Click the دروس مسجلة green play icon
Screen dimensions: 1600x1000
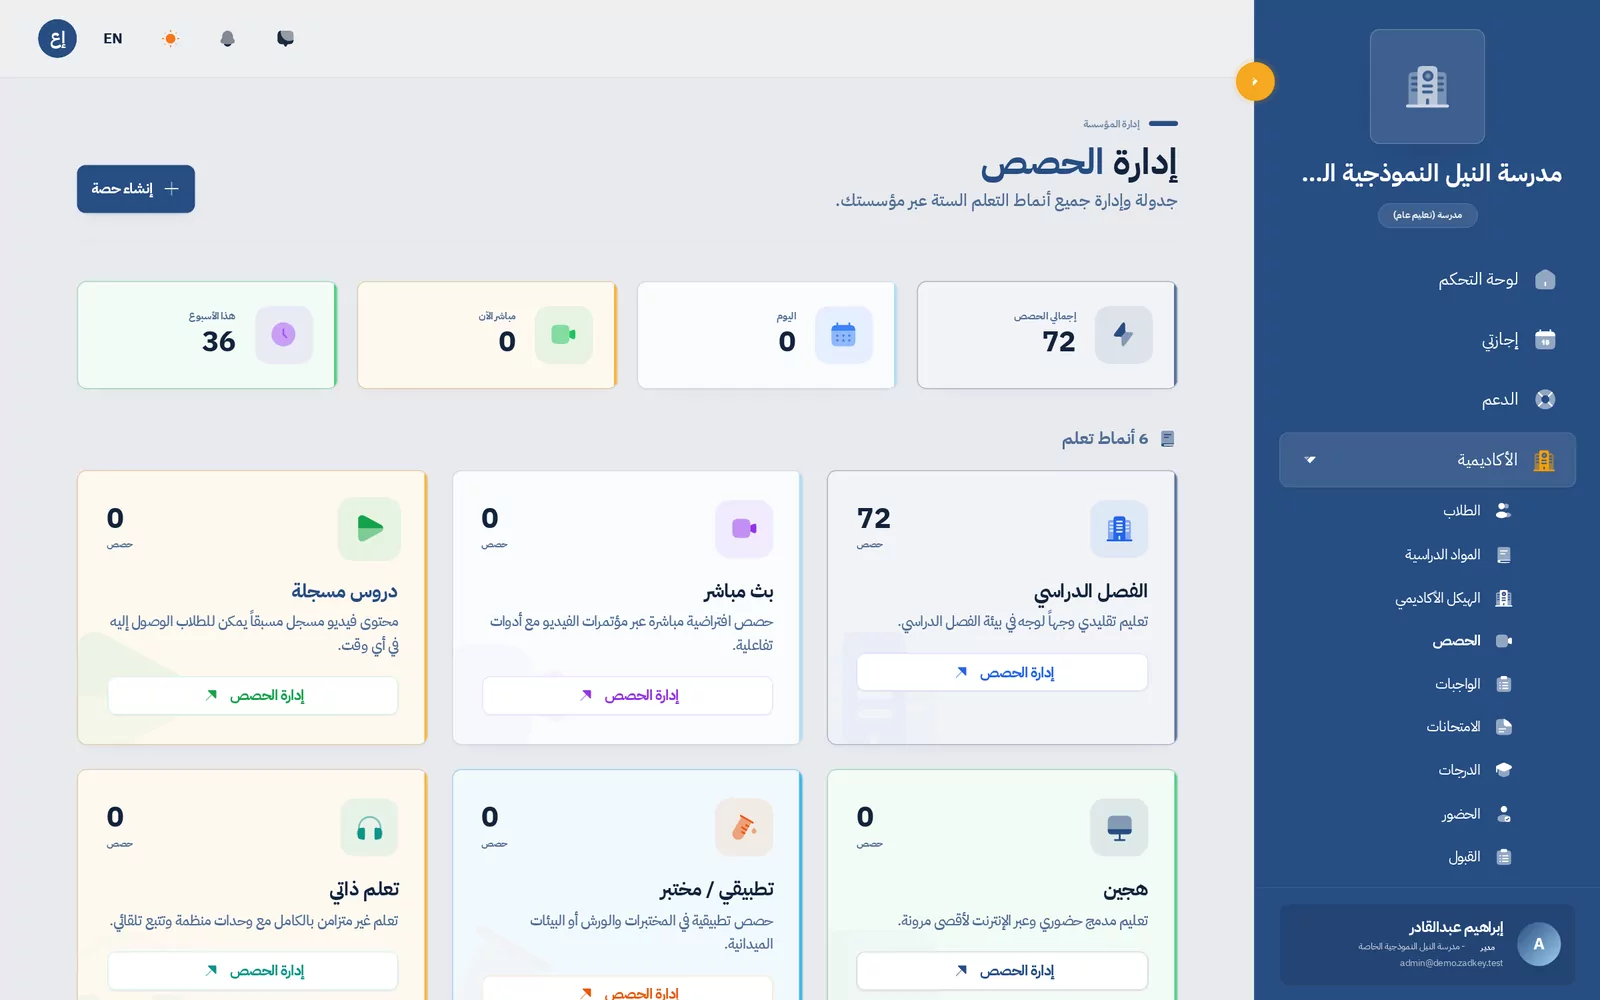369,529
